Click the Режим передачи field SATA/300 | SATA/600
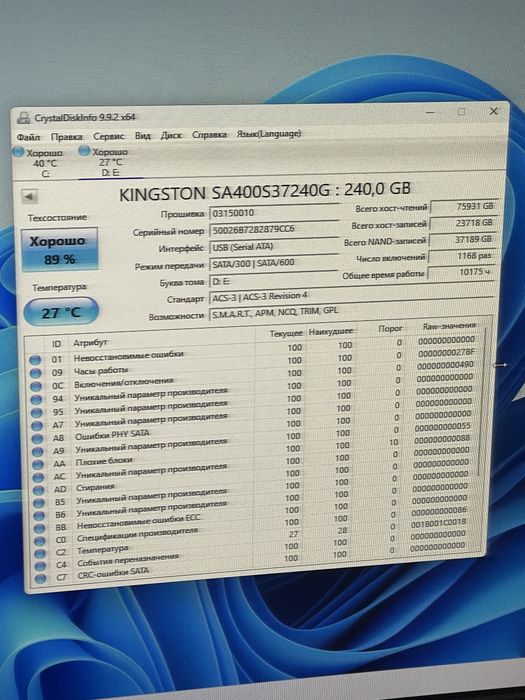The width and height of the screenshot is (525, 700). click(274, 262)
